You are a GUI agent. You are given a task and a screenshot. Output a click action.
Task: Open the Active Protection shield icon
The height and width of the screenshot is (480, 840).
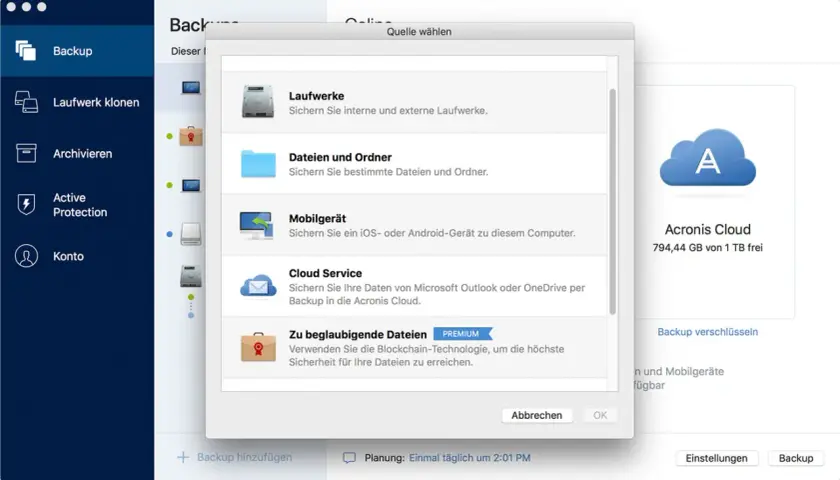click(26, 204)
